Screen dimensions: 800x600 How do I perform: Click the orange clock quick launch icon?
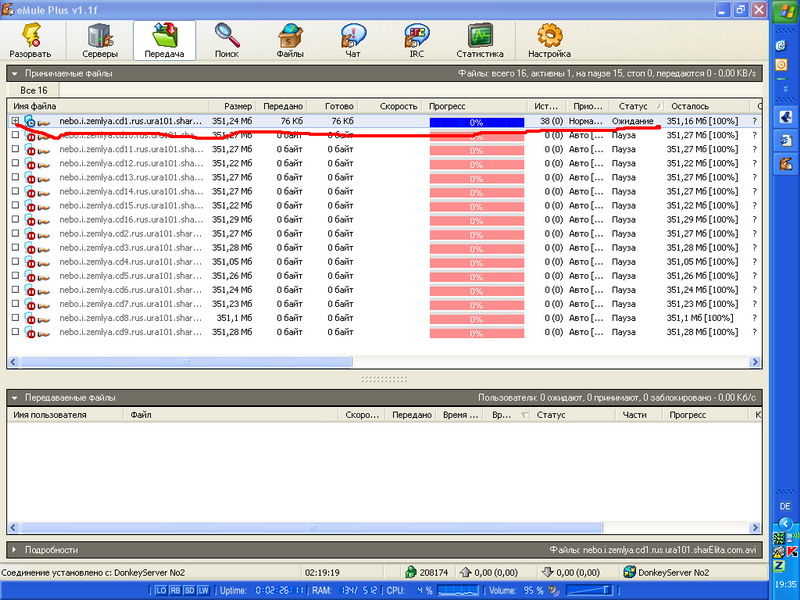(781, 64)
